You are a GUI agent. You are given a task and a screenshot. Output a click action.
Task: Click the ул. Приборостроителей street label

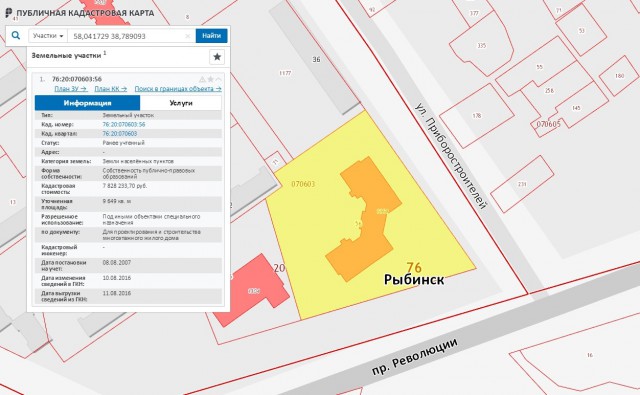pos(451,156)
